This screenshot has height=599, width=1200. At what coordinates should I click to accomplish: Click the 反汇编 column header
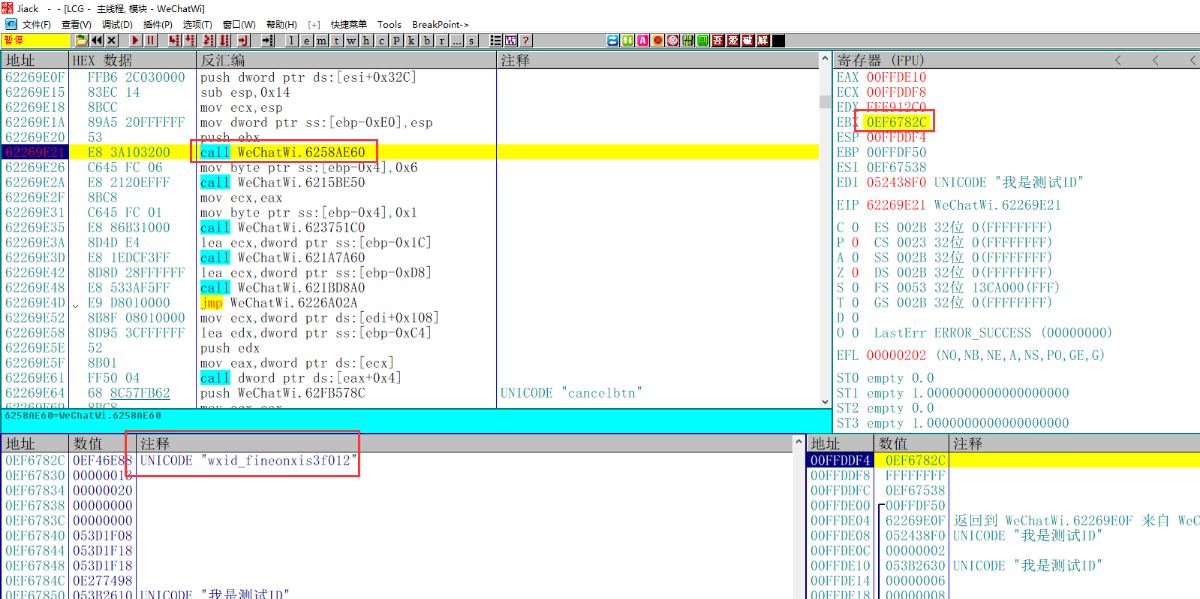[346, 61]
